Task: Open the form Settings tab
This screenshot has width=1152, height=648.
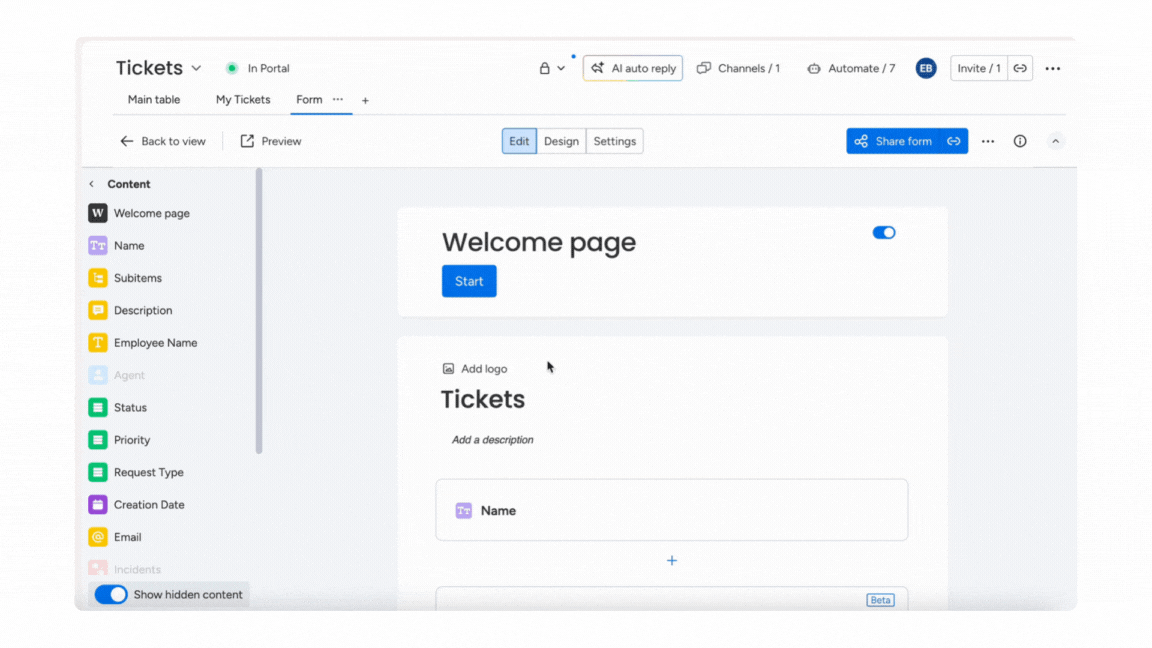Action: pos(615,141)
